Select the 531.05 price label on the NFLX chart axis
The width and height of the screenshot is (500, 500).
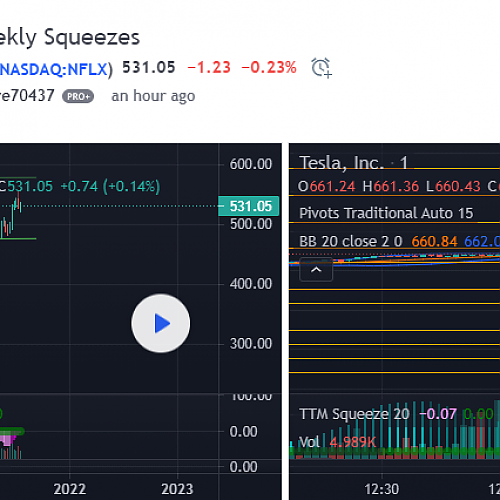248,206
